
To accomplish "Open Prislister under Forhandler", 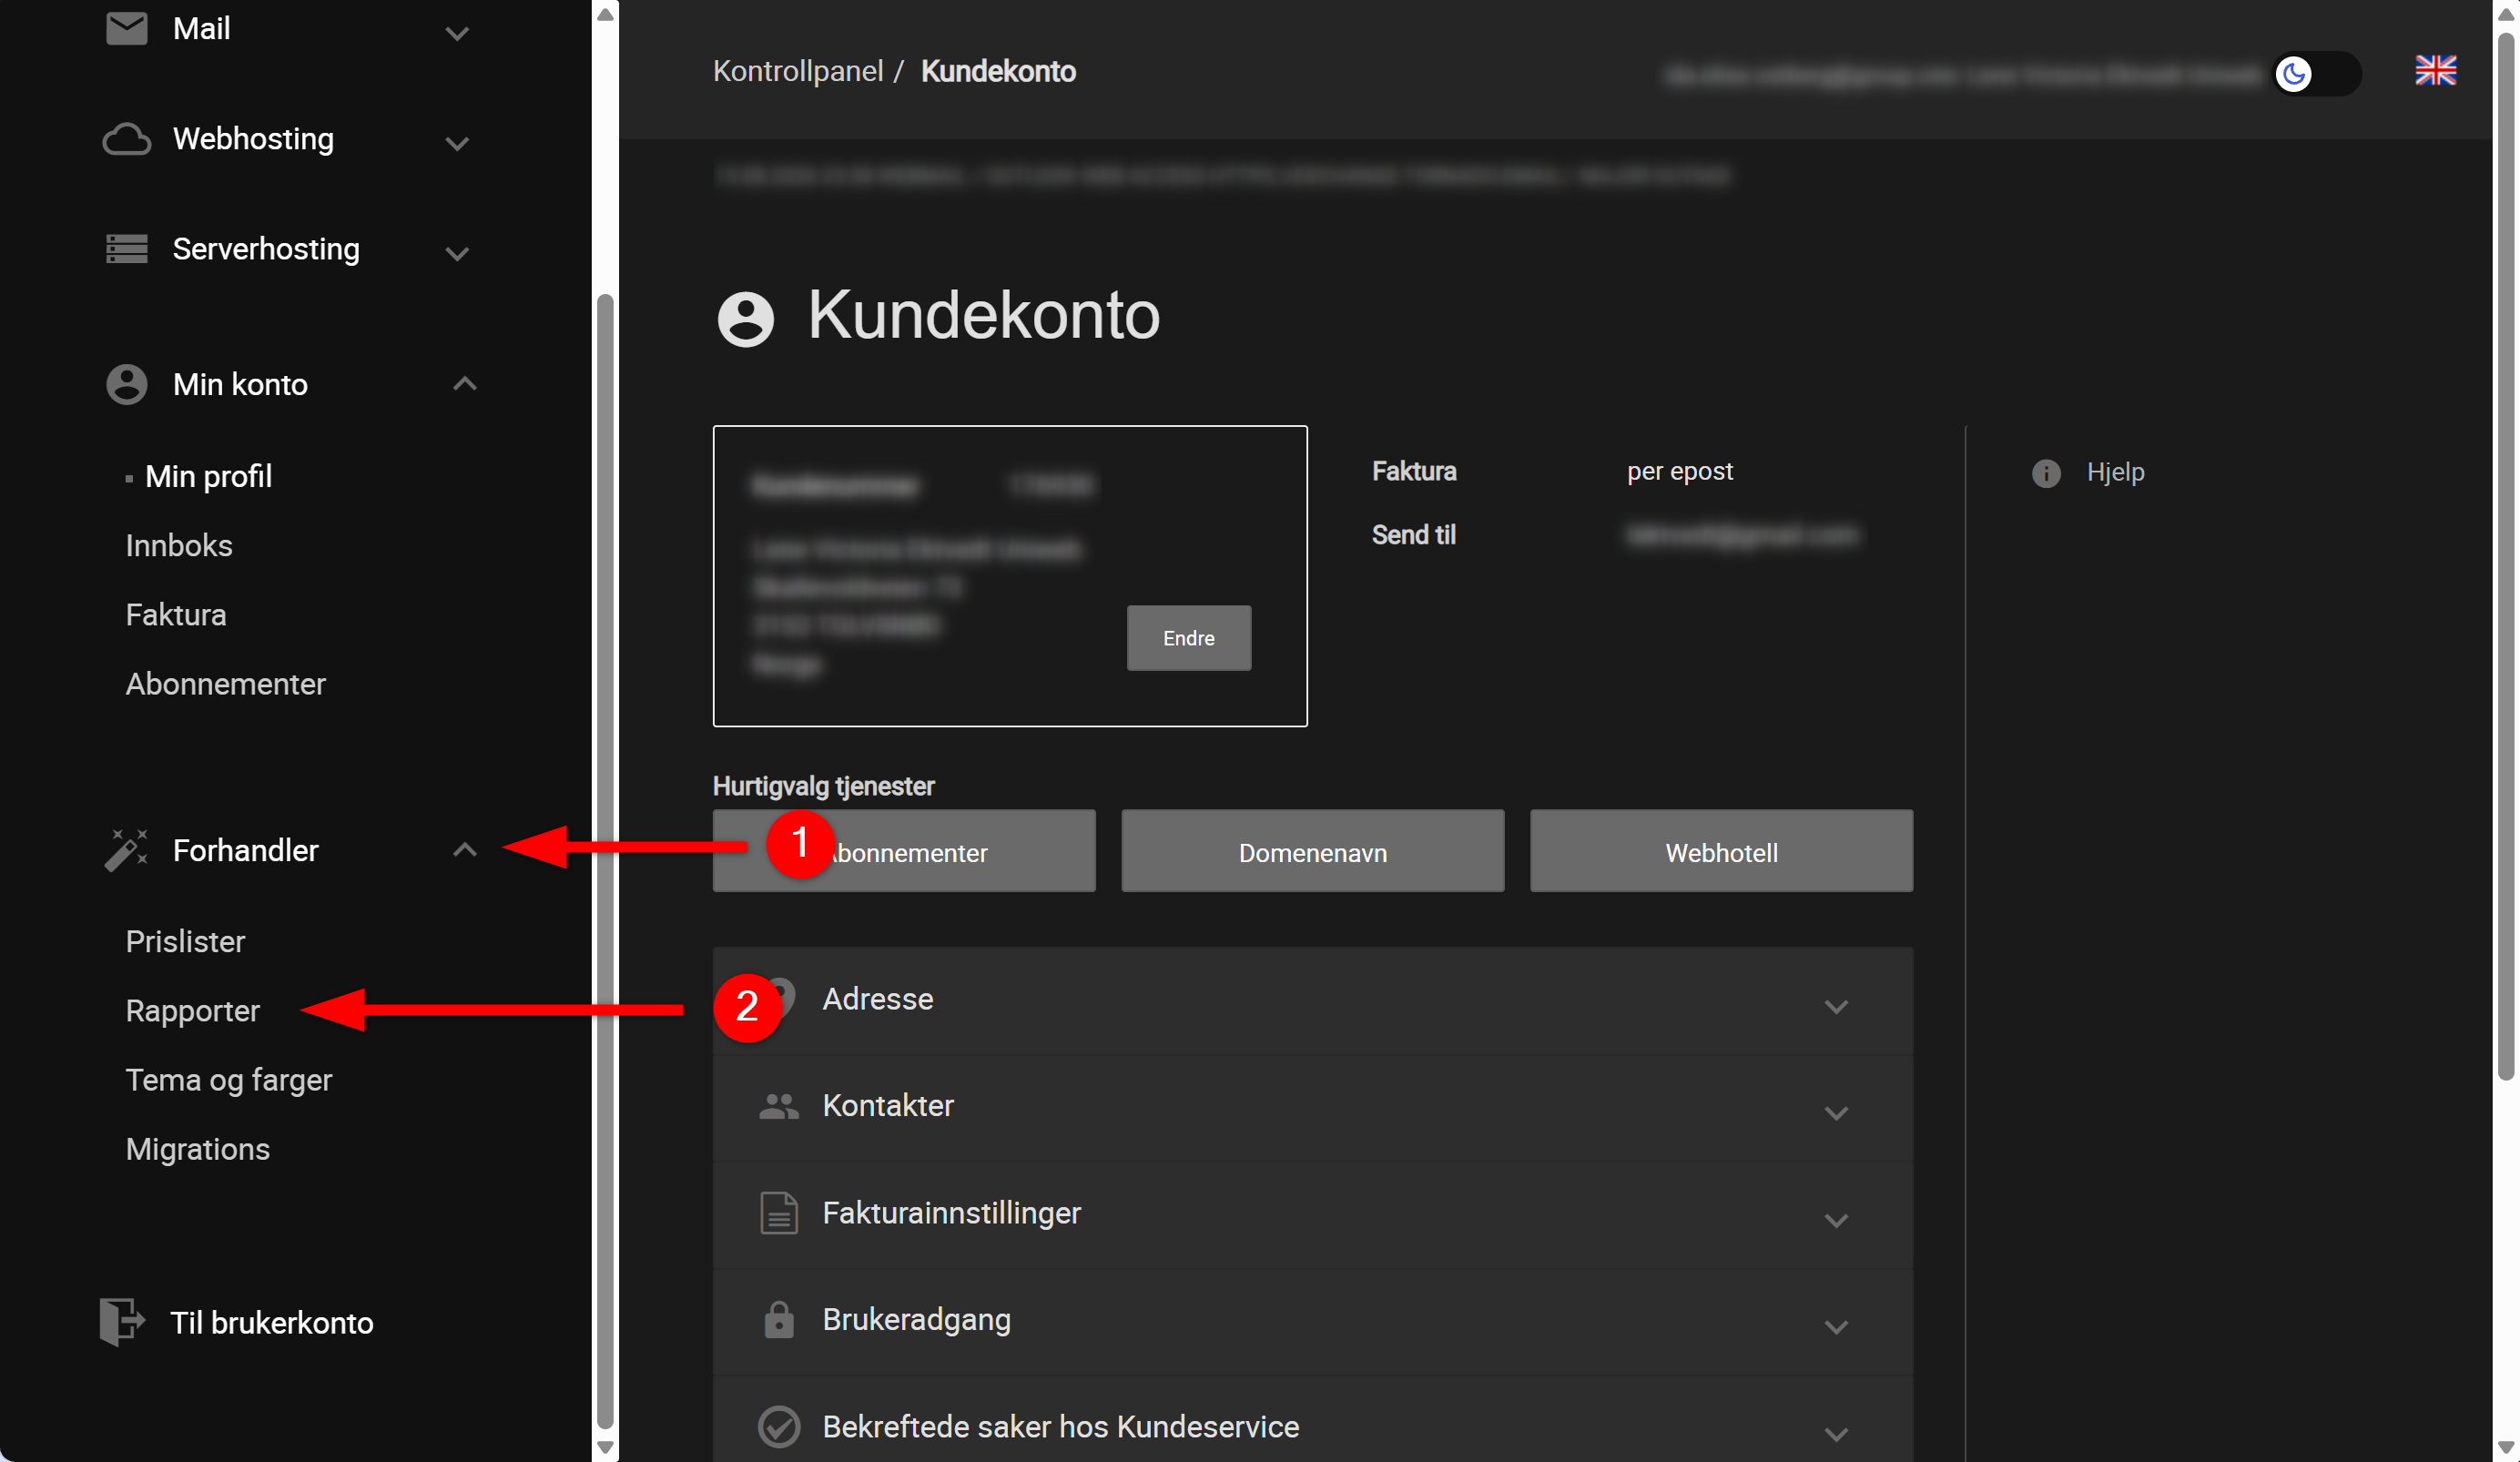I will [185, 941].
